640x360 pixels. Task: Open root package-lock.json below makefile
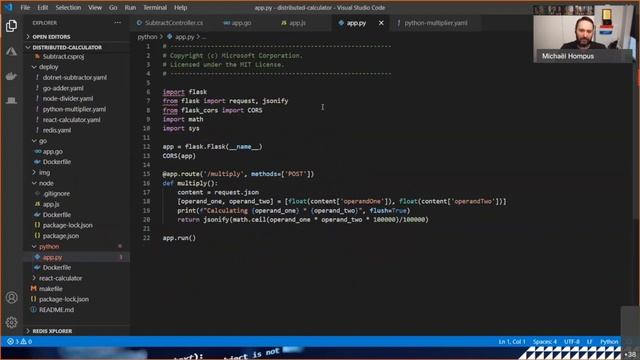coord(64,299)
